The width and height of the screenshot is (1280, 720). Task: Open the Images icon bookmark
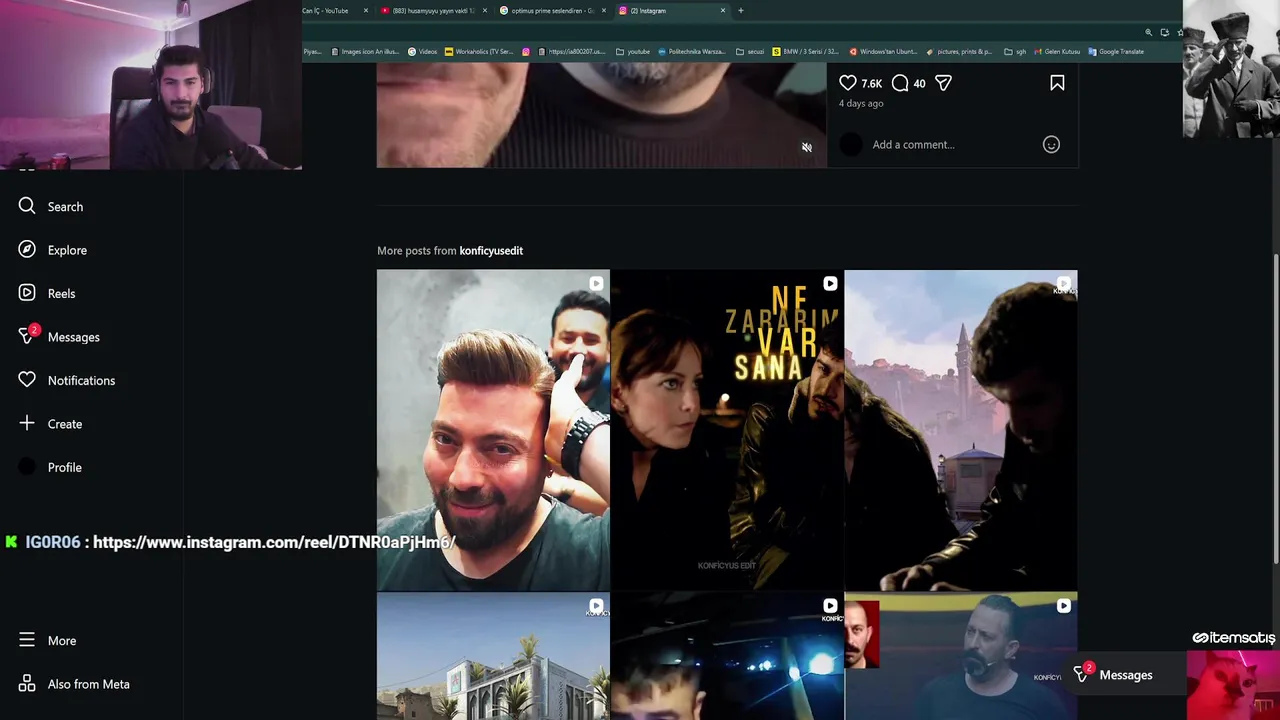(x=365, y=51)
